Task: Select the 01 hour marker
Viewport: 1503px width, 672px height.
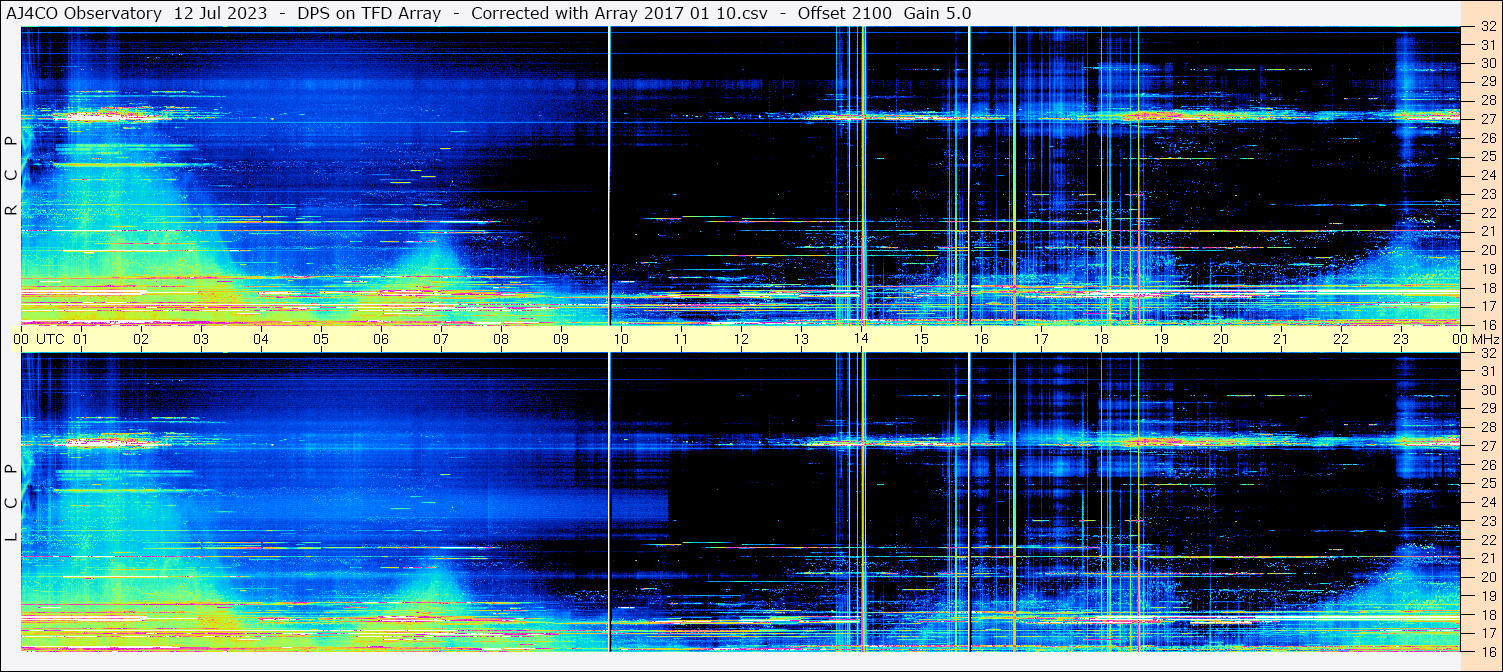Action: point(81,339)
